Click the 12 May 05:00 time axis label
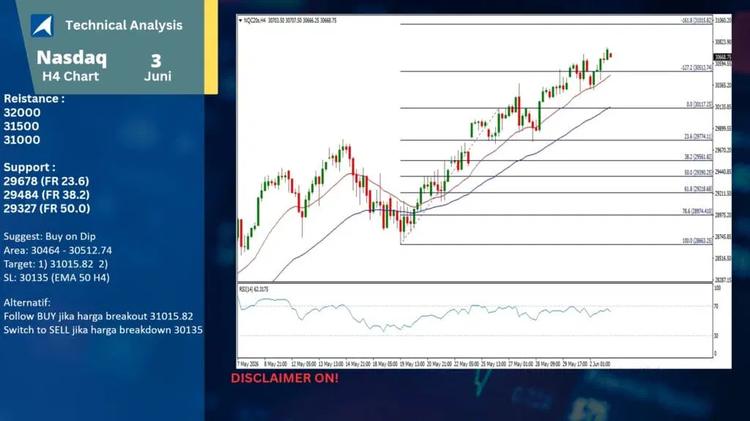This screenshot has width=750, height=421. 304,364
